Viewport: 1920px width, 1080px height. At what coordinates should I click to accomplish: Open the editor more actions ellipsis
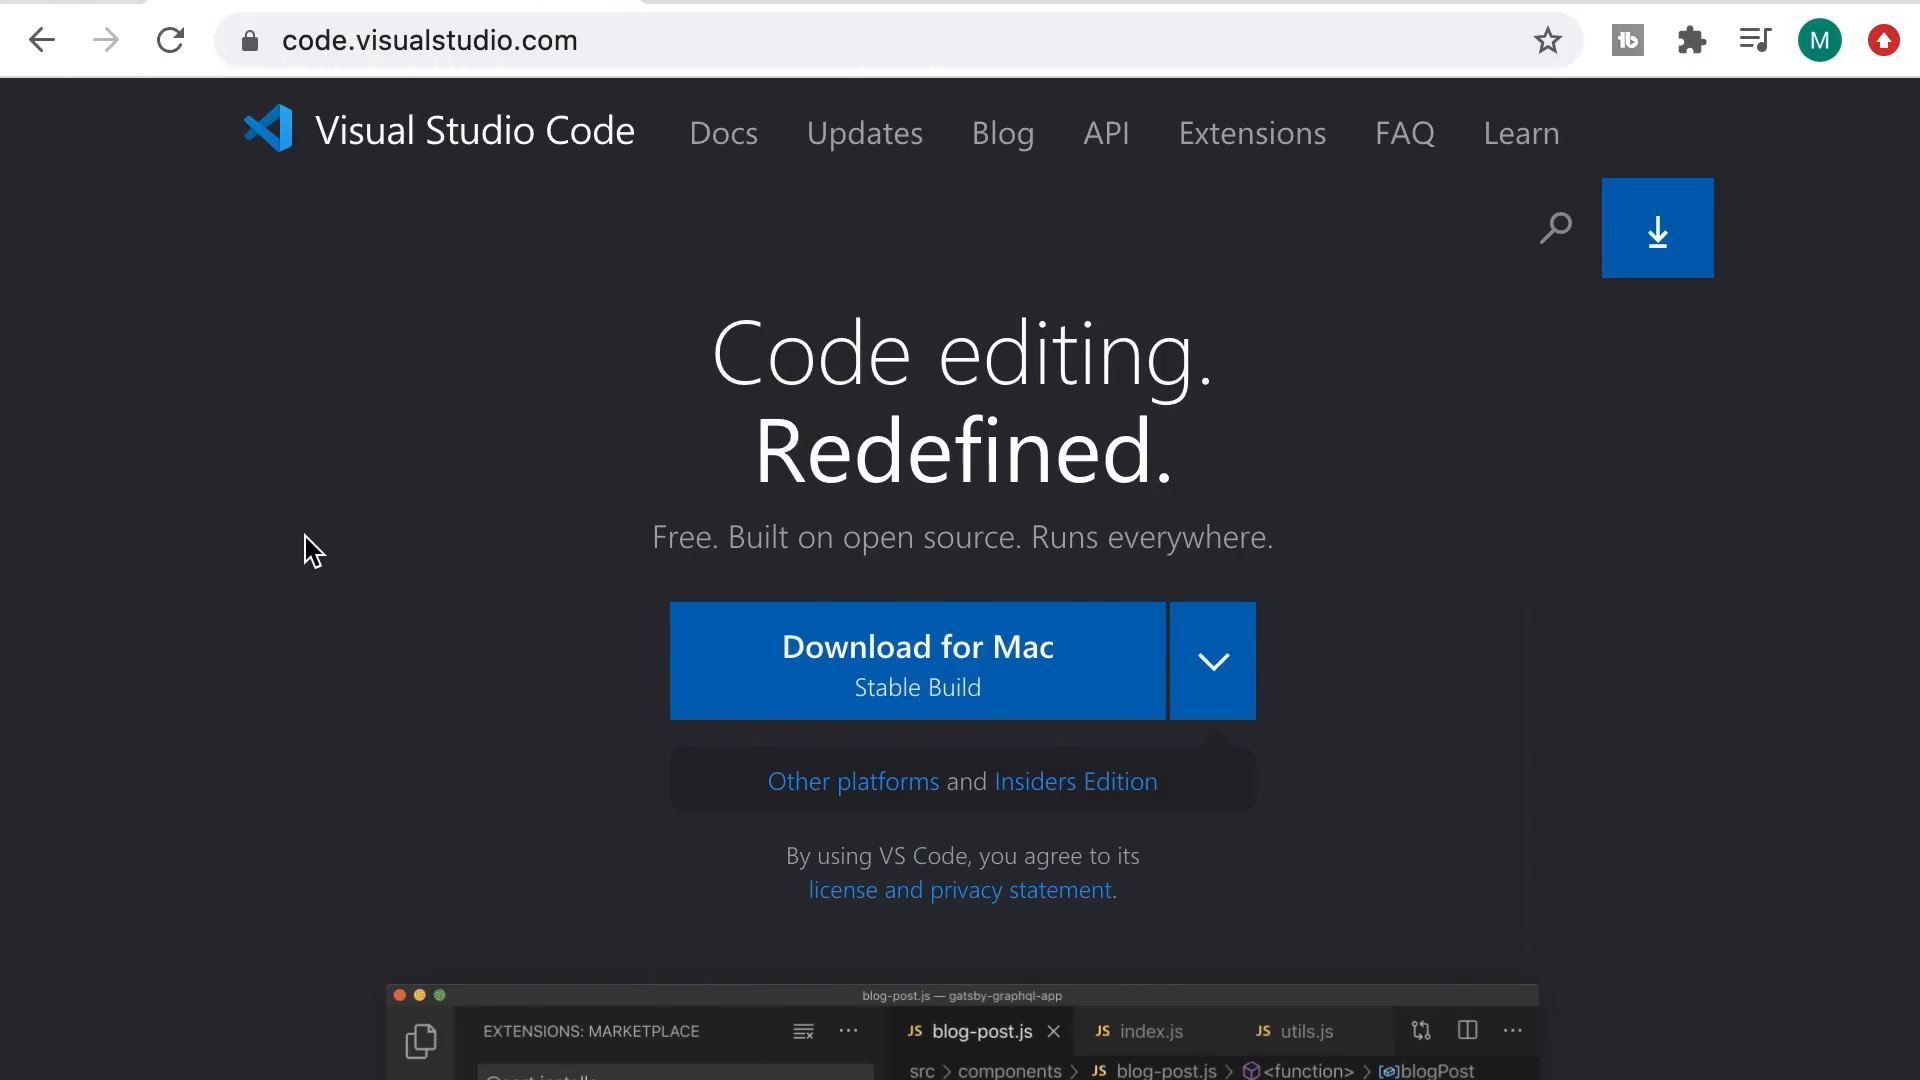tap(1513, 1030)
